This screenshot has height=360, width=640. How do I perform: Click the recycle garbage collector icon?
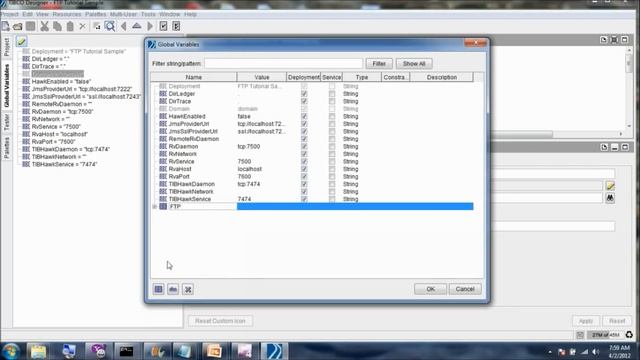coord(629,335)
